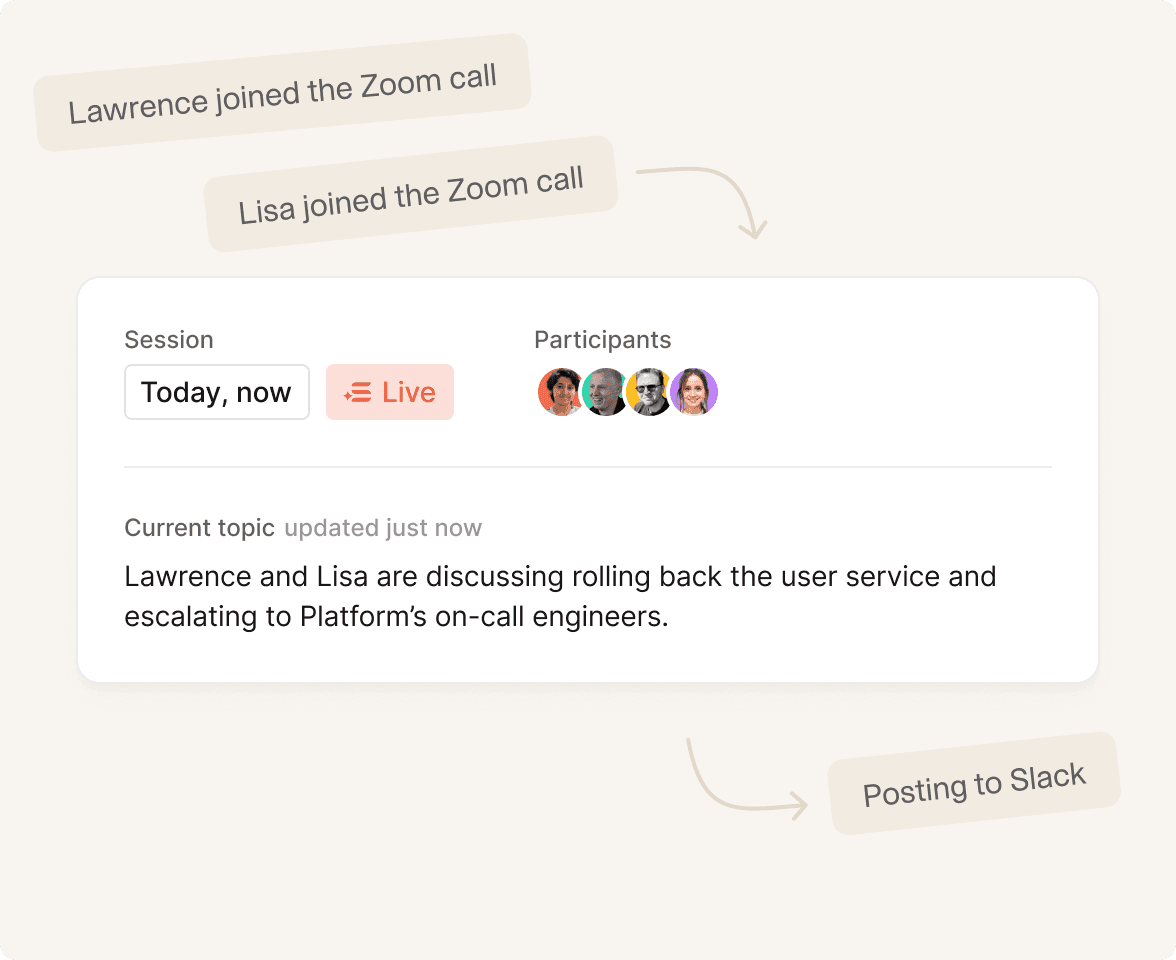
Task: Click the Lawrence joined the Zoom call notification
Action: pyautogui.click(x=283, y=92)
